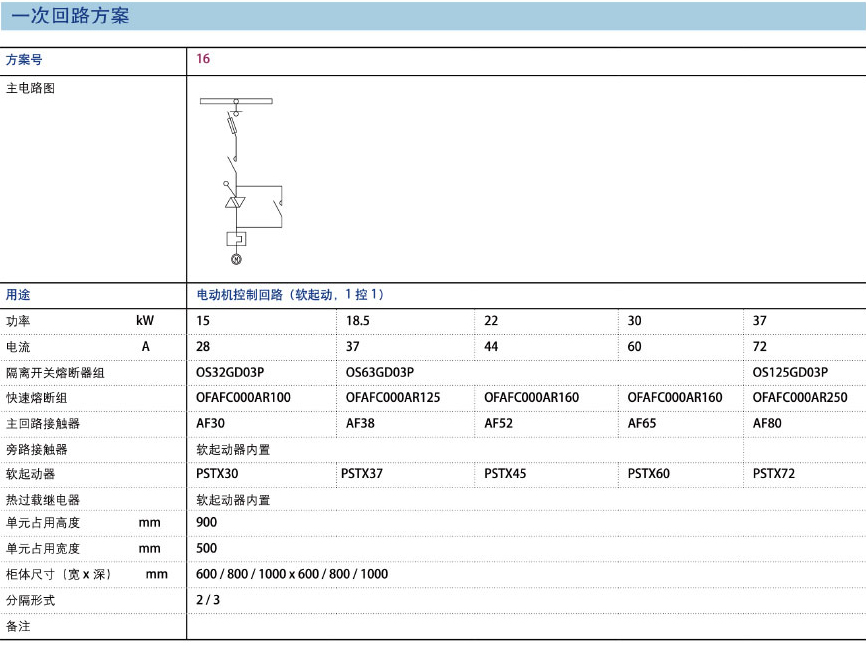Image resolution: width=866 pixels, height=646 pixels.
Task: Click the main circuit diagram drawing
Action: point(241,181)
